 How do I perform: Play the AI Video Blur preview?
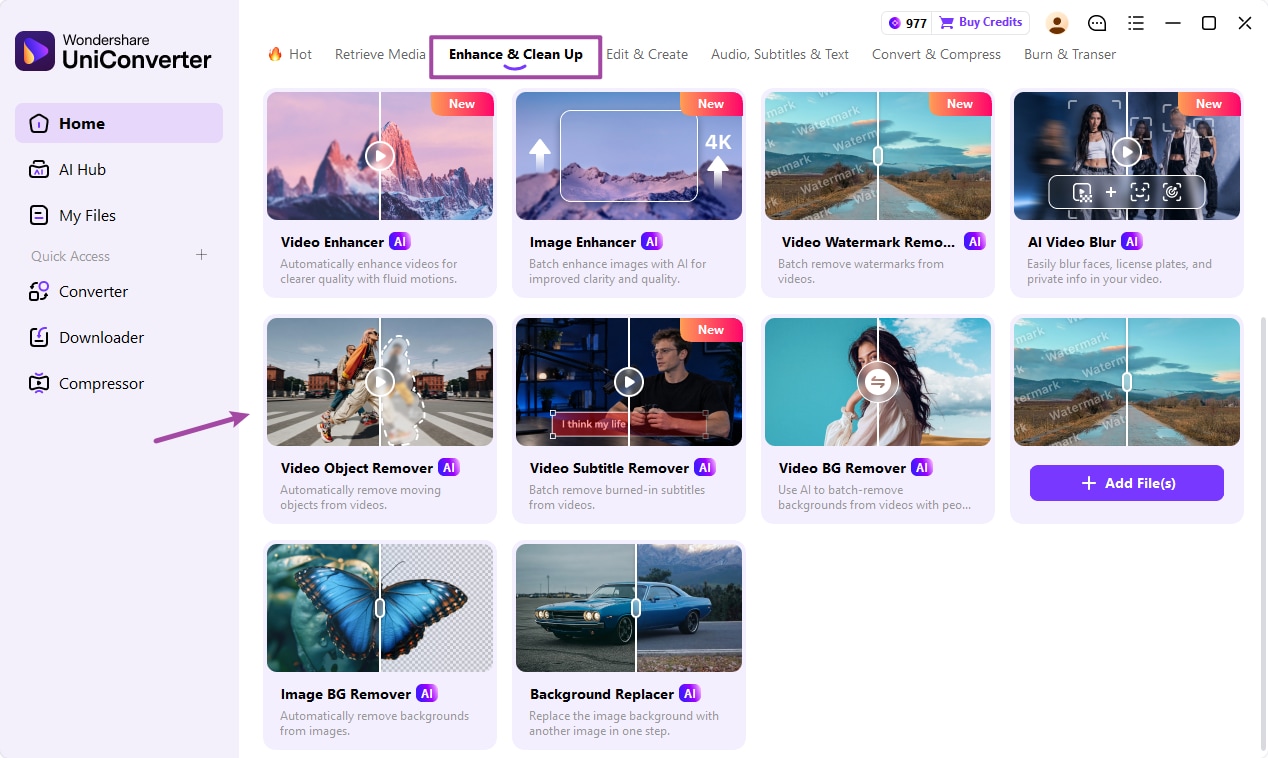point(1127,152)
